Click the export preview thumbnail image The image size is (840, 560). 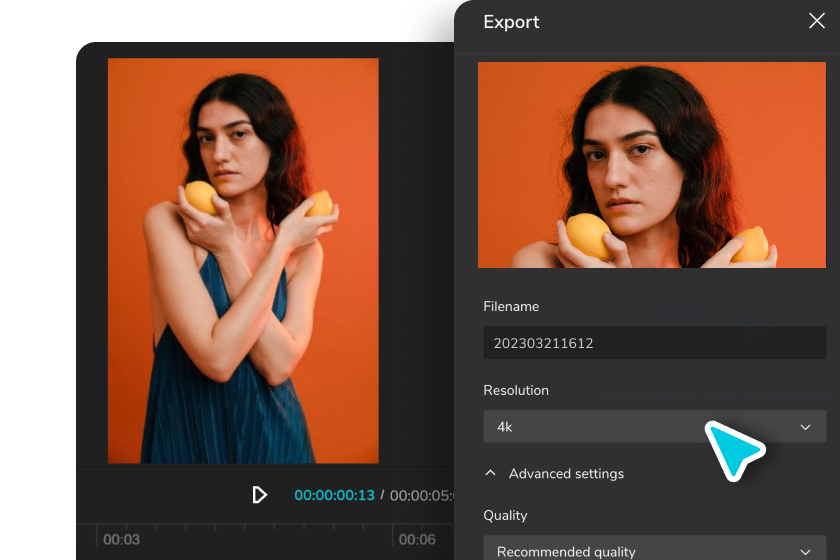click(x=654, y=165)
